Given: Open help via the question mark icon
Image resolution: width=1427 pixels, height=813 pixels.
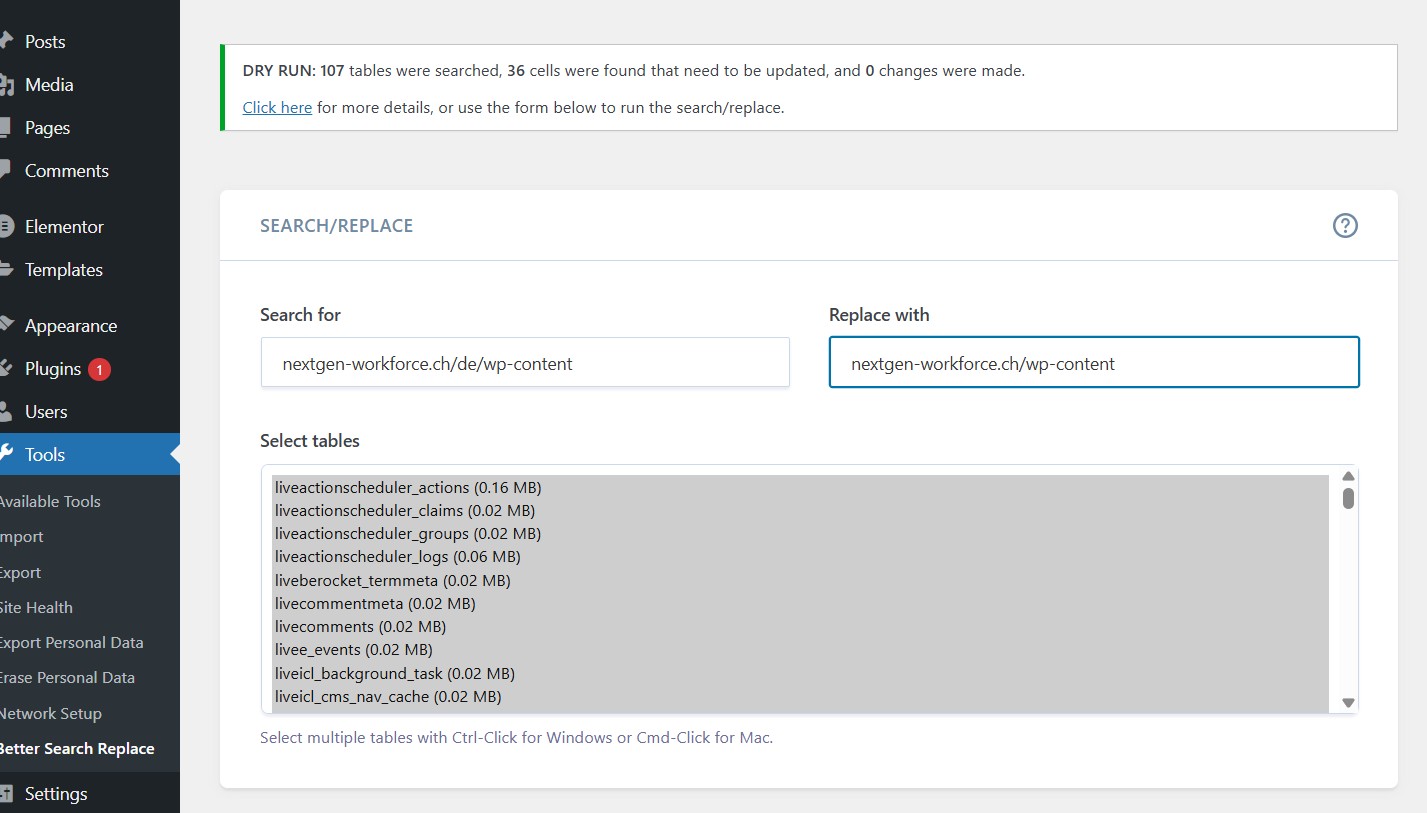Looking at the screenshot, I should tap(1345, 226).
